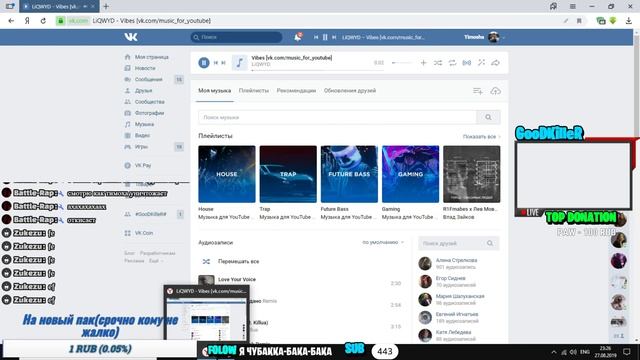Add current track with the plus icon
This screenshot has width=640, height=360.
(x=423, y=62)
